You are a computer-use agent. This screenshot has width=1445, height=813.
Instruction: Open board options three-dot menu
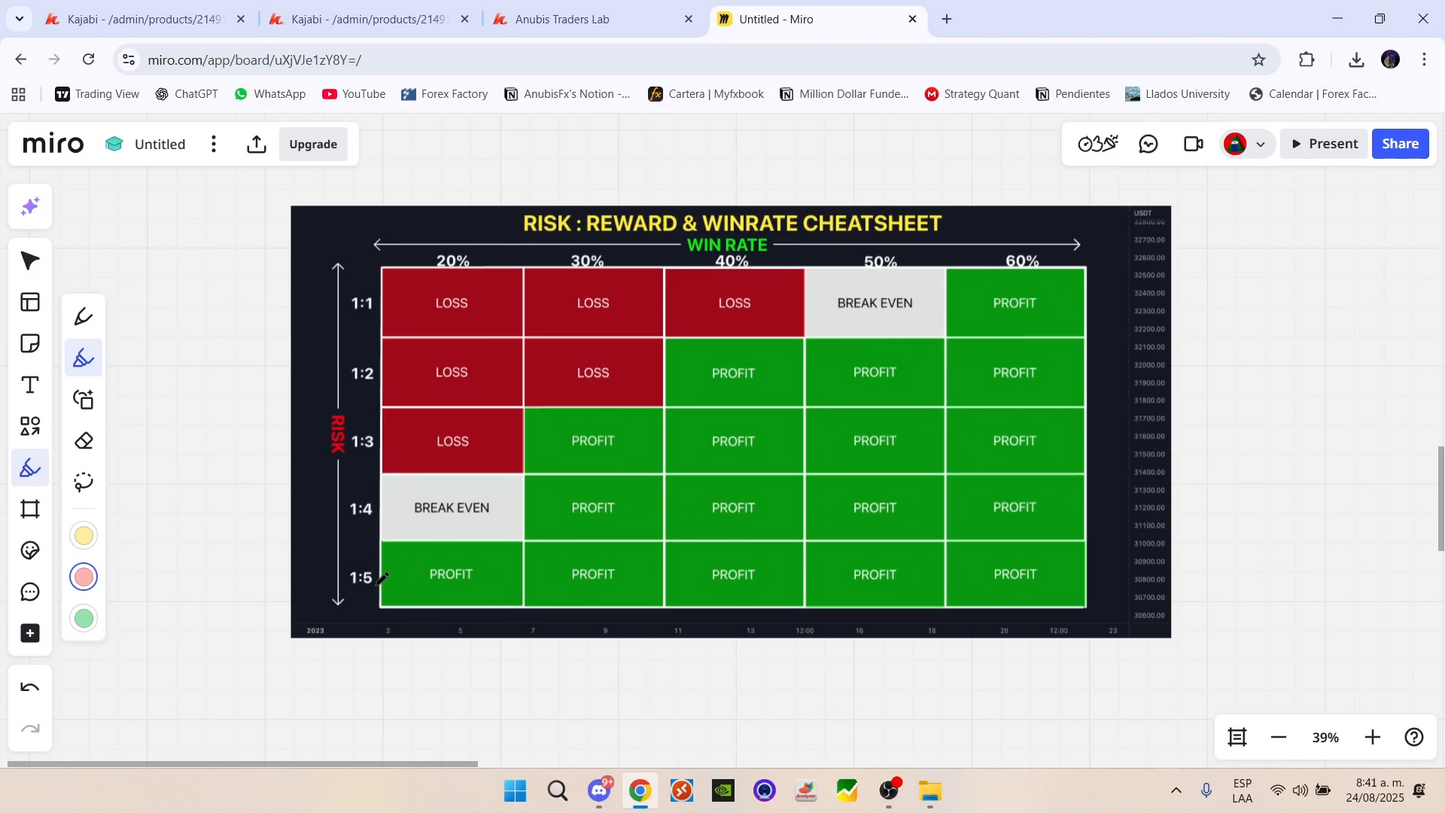click(214, 144)
